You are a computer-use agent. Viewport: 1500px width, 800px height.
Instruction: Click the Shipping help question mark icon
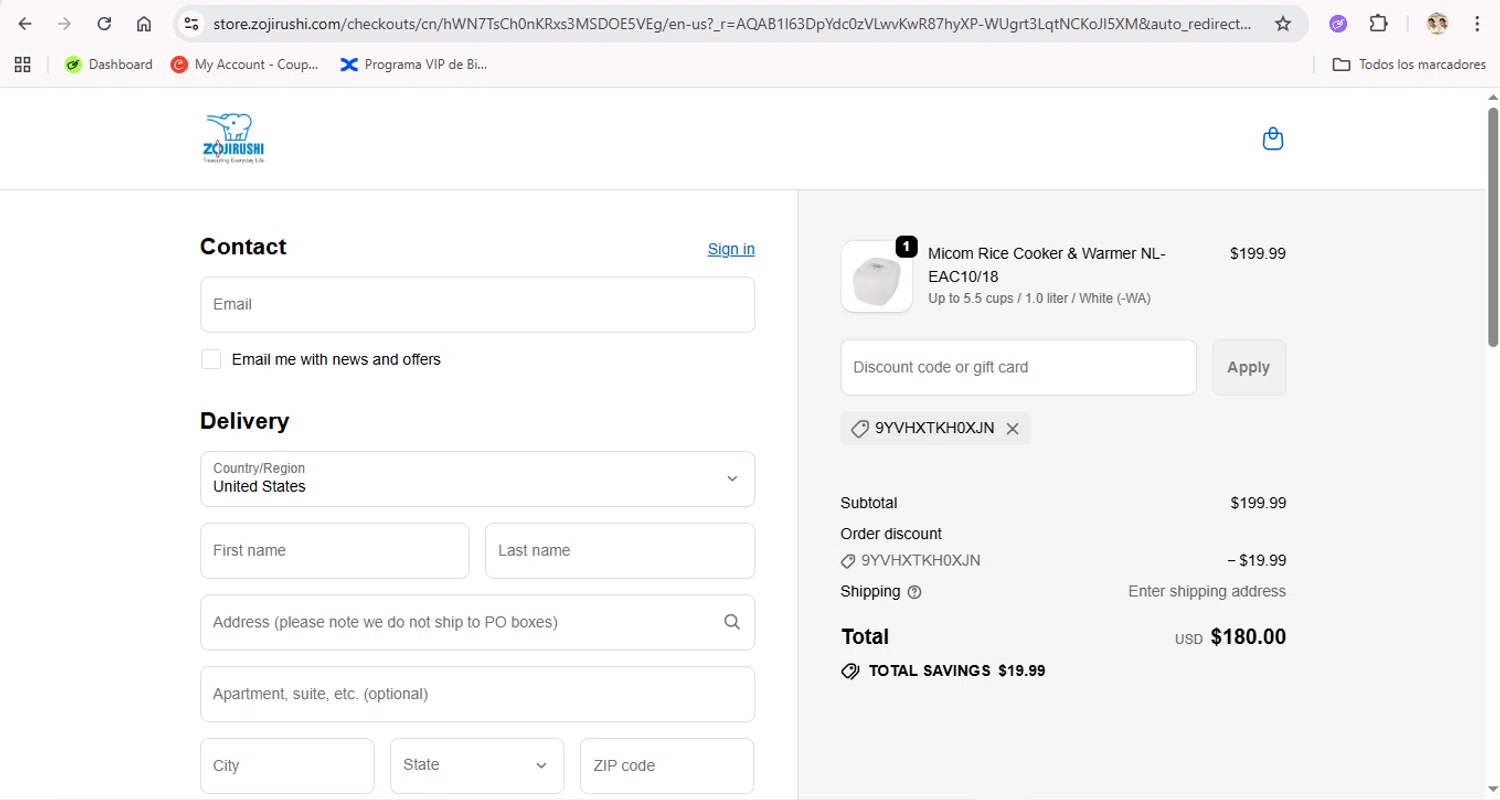[x=914, y=592]
